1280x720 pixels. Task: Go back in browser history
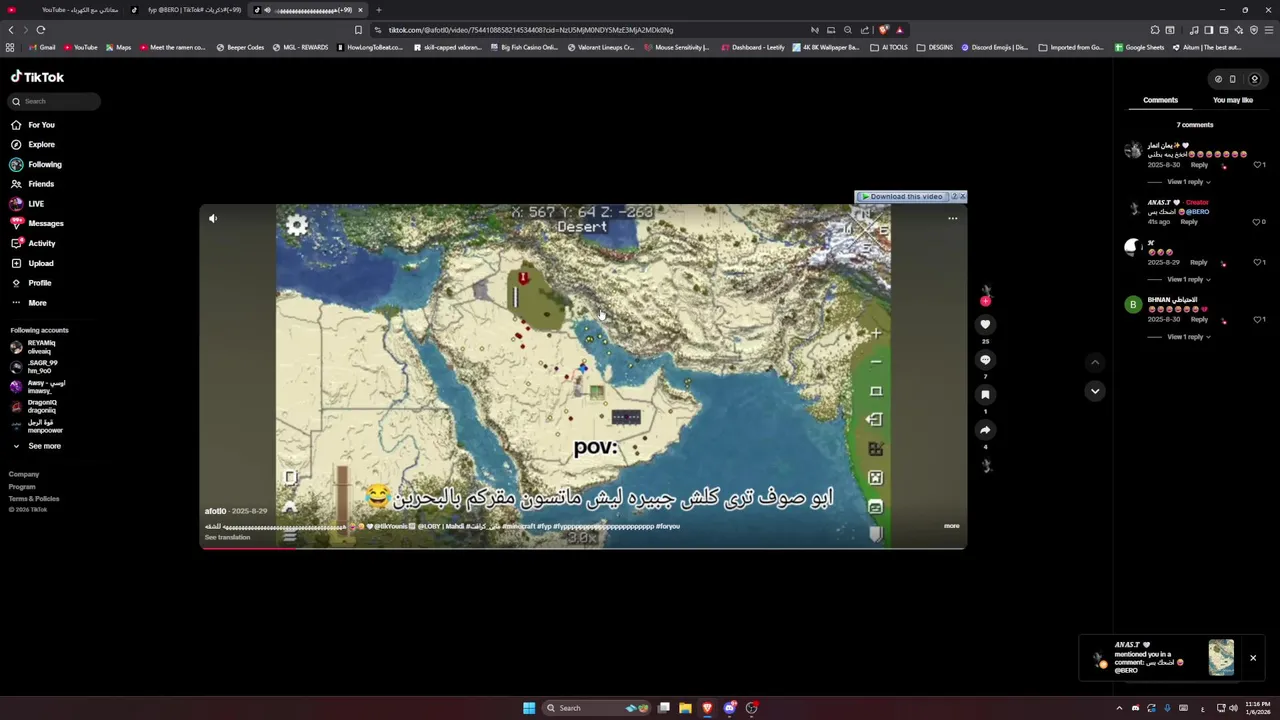[x=11, y=30]
